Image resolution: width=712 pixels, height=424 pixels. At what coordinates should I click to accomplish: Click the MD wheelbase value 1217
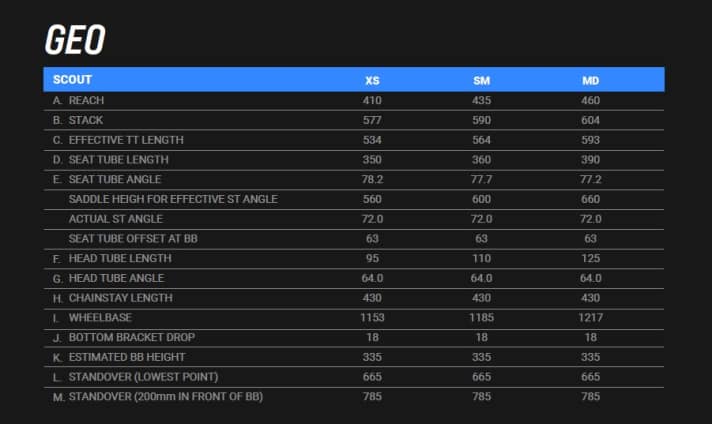[590, 317]
